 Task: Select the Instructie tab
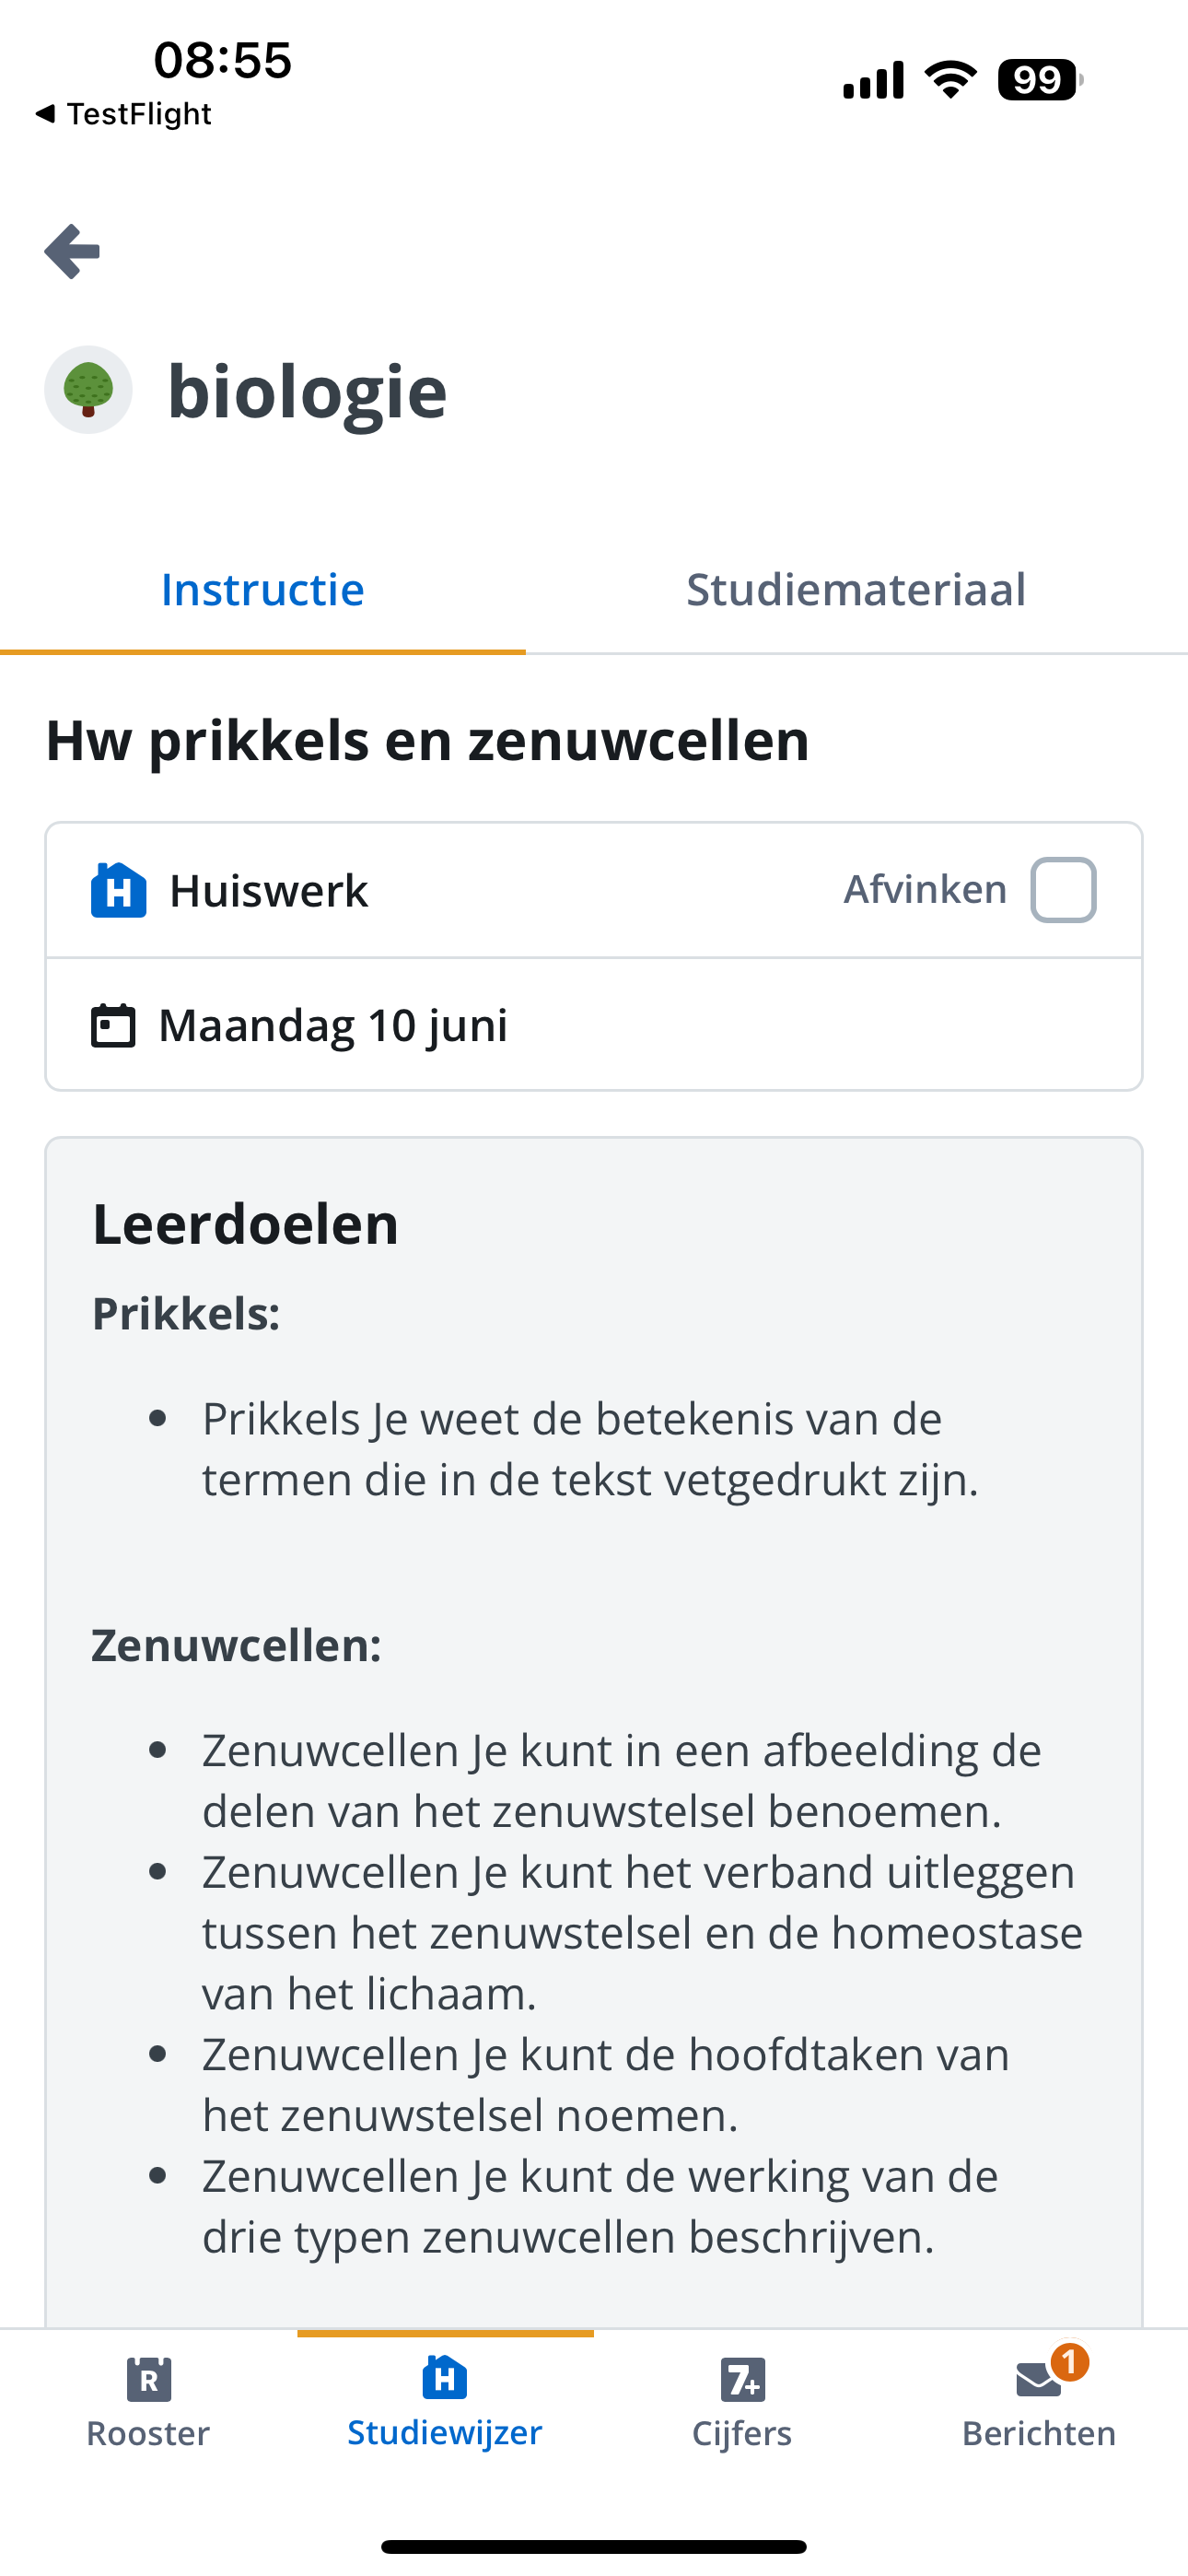click(263, 589)
